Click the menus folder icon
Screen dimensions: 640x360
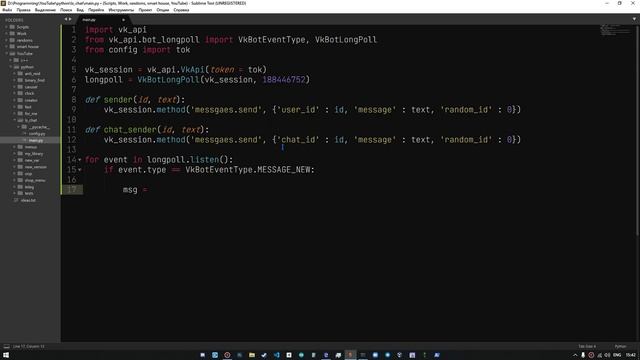pyautogui.click(x=20, y=147)
